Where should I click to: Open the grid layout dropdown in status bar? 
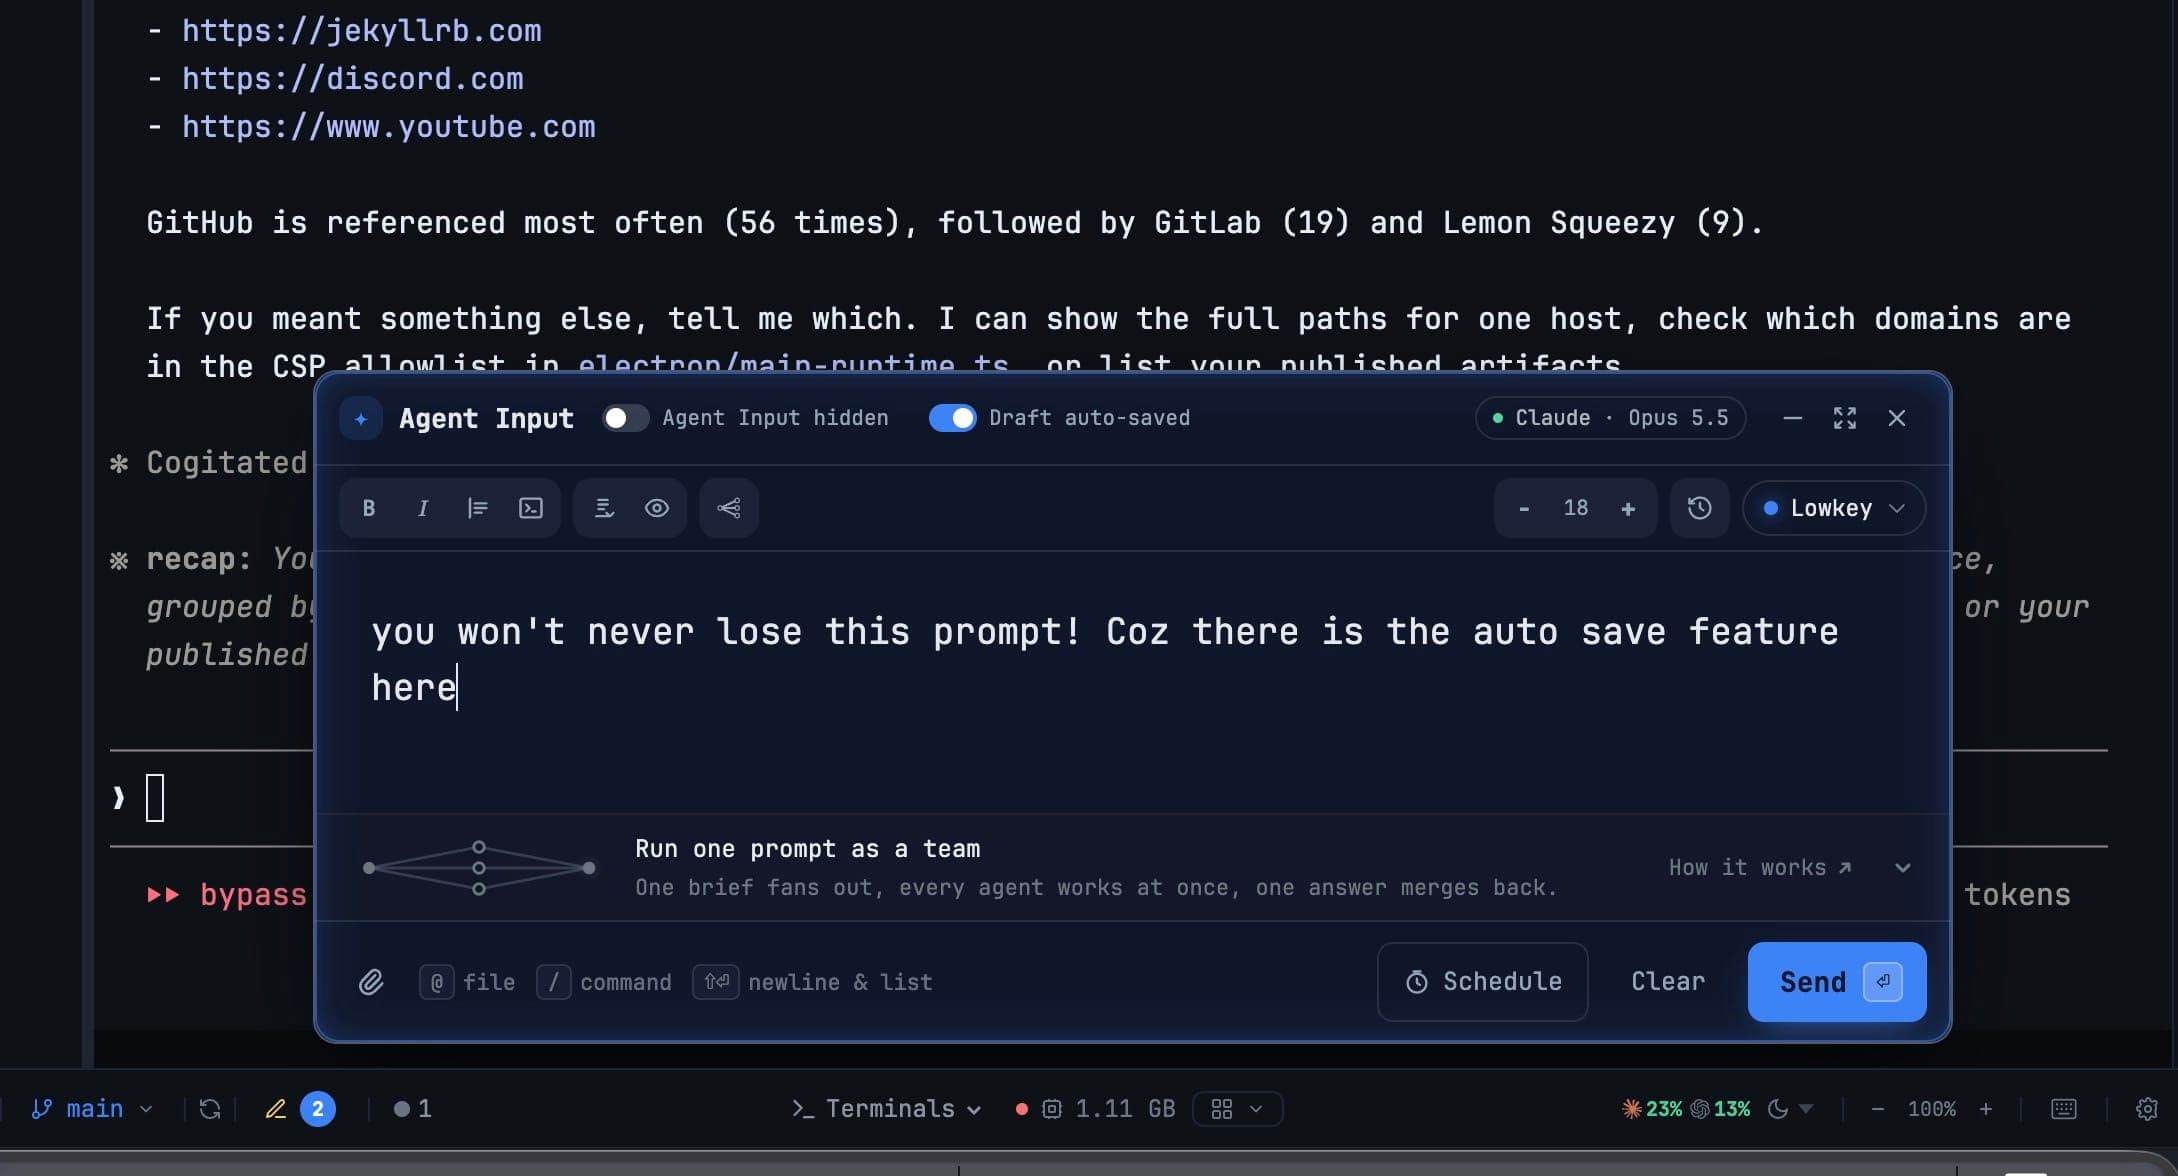tap(1237, 1109)
